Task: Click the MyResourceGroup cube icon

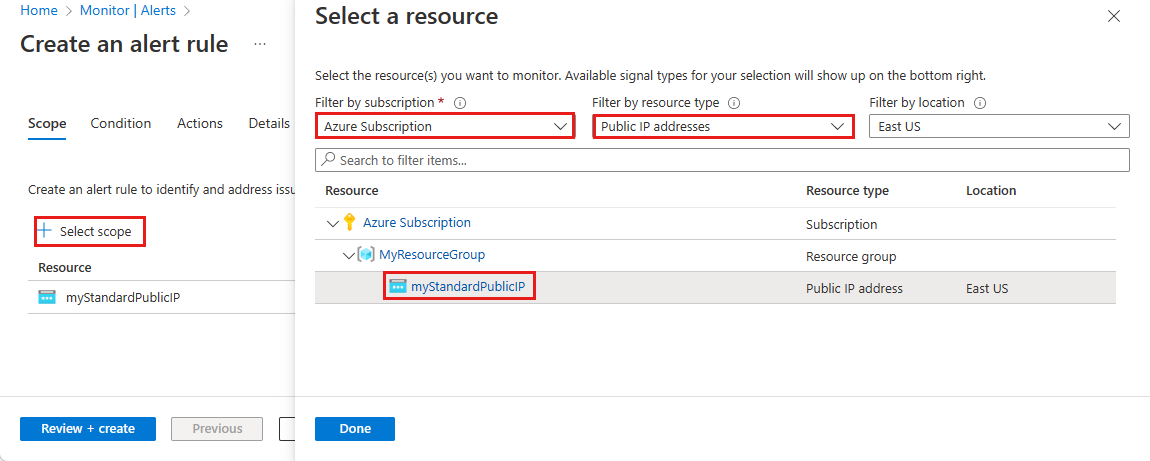Action: (x=366, y=255)
